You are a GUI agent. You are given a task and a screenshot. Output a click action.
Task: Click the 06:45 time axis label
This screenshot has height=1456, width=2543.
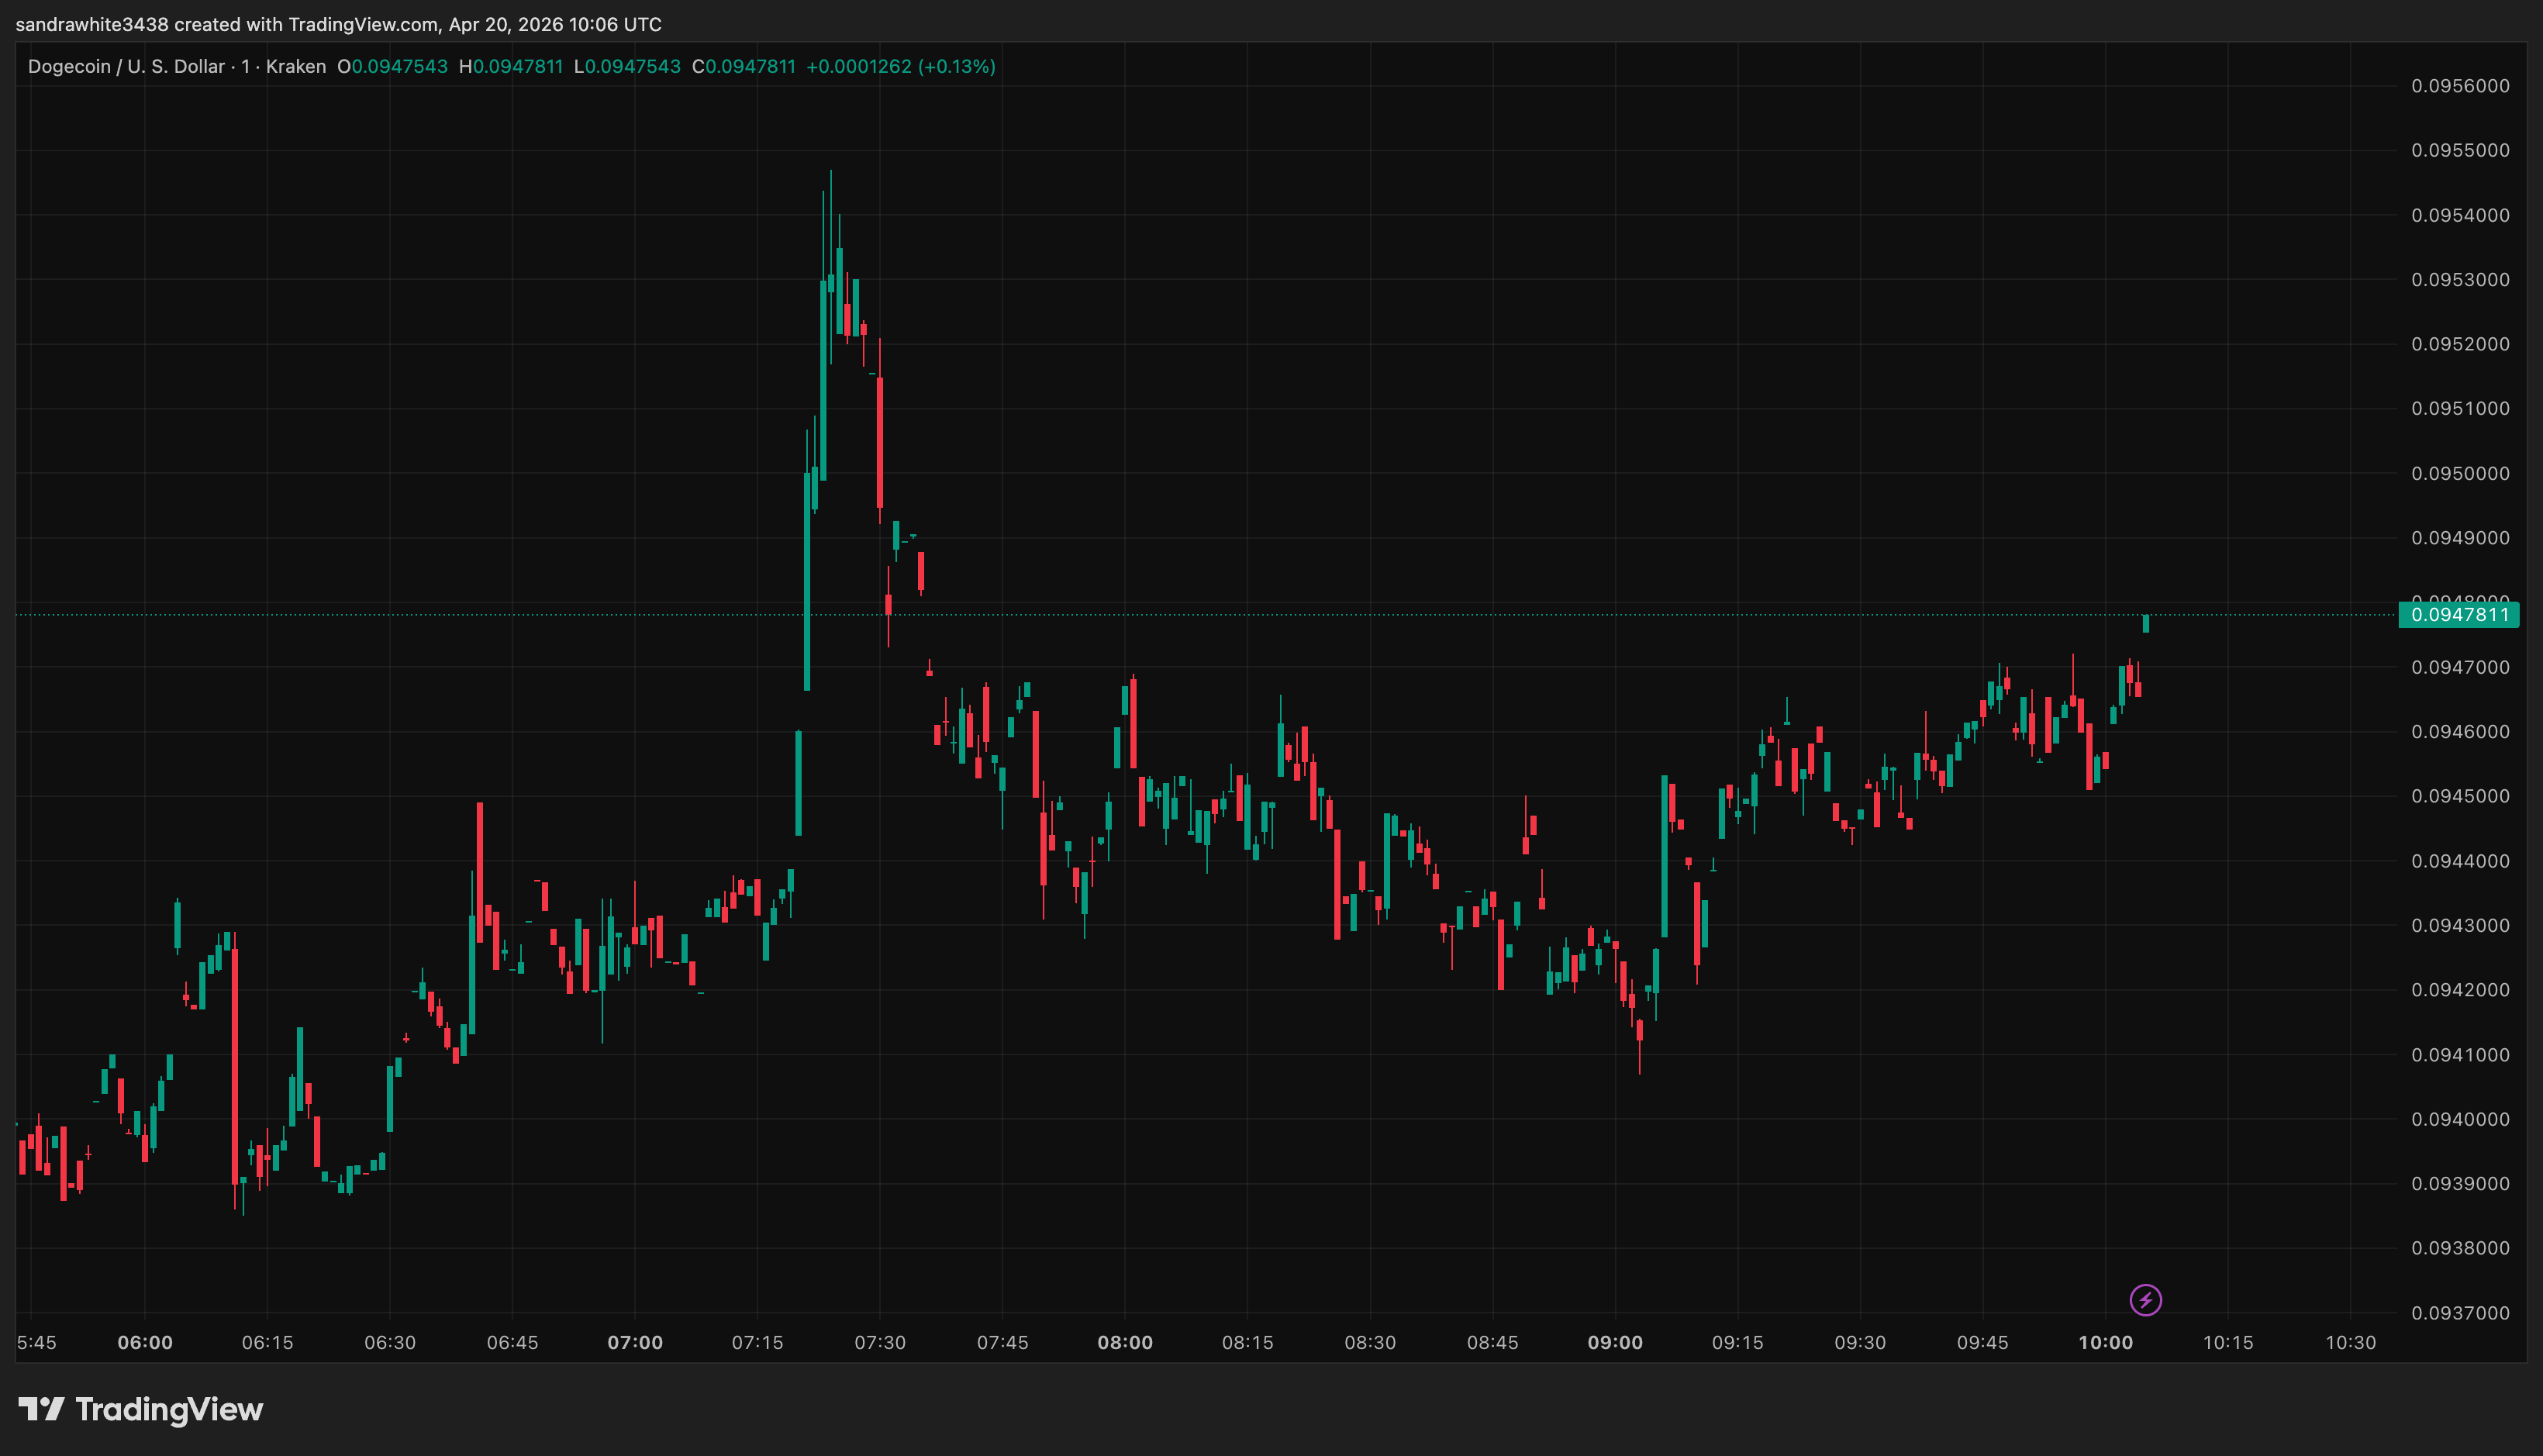pos(513,1343)
